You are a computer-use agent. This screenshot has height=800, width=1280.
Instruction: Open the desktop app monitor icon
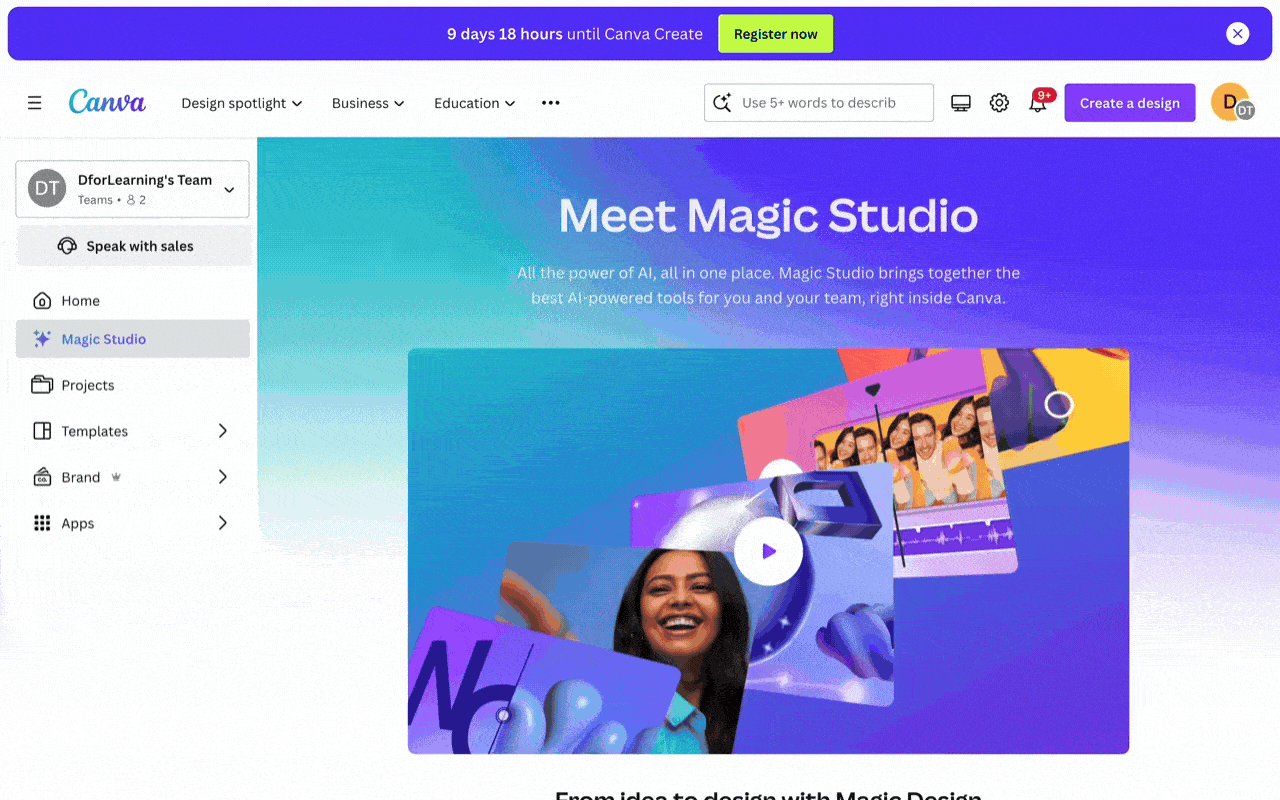click(961, 103)
